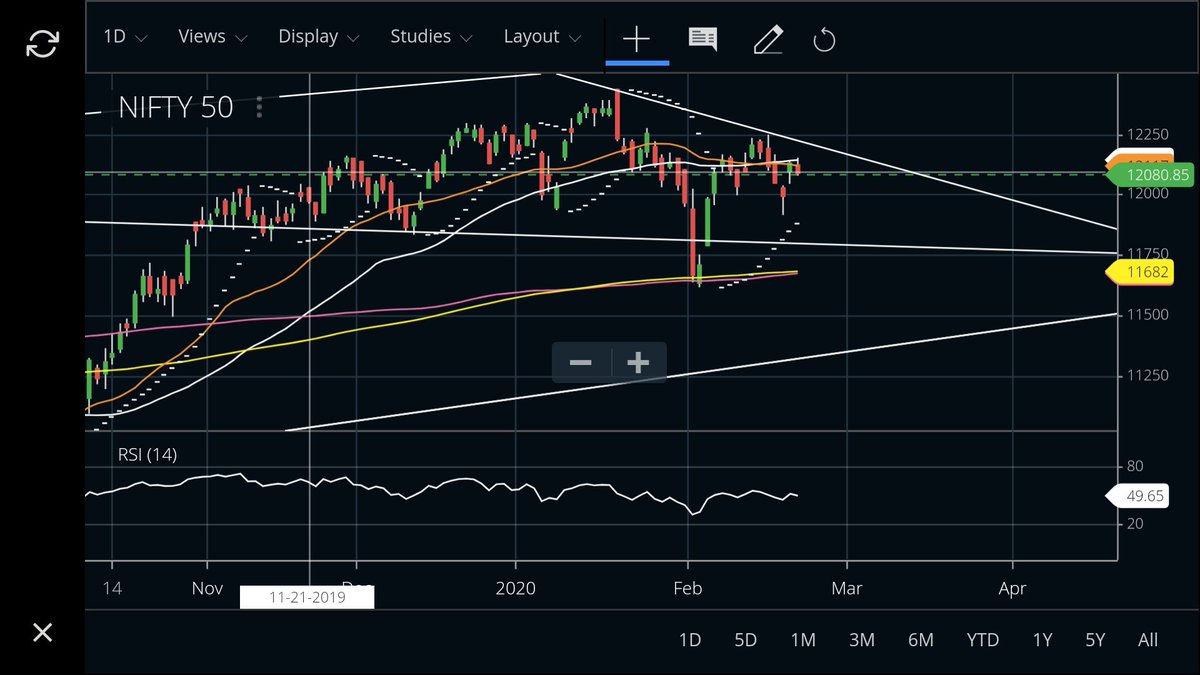Select the pencil drawing tool
Screen dimensions: 1200x675
pos(767,39)
